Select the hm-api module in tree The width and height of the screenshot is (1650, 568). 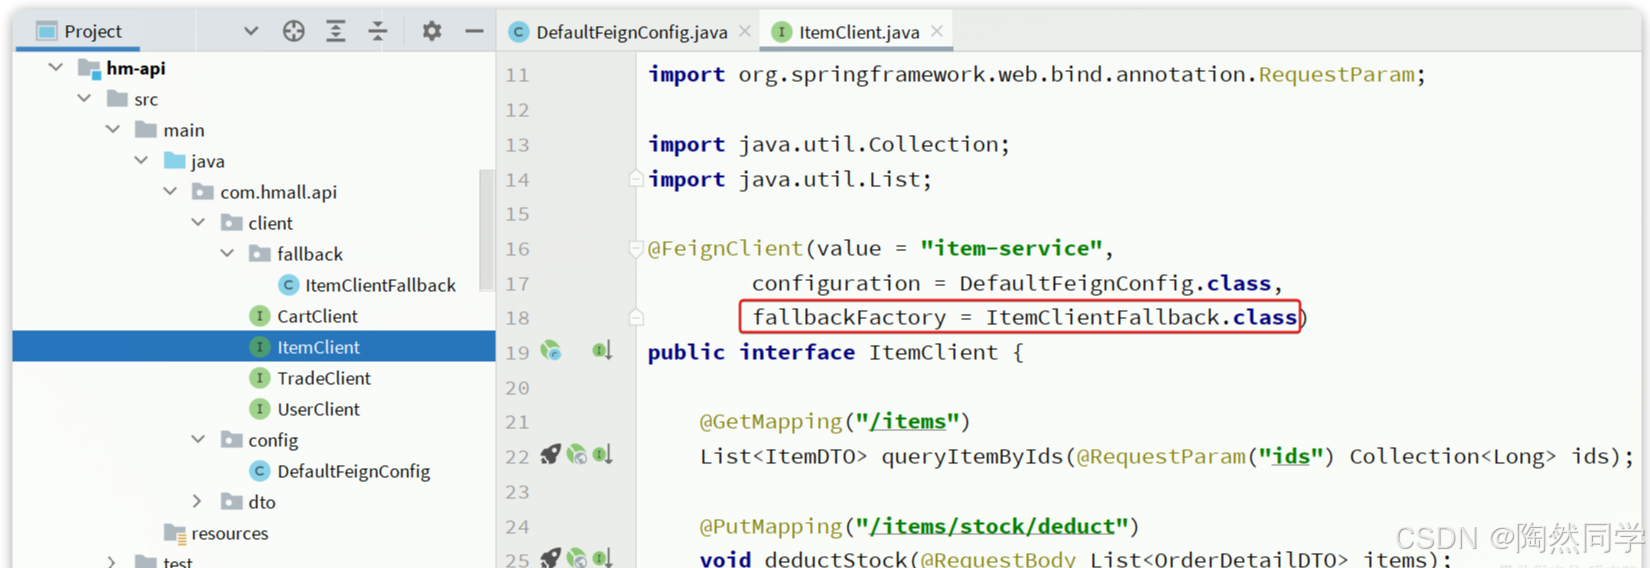(136, 68)
